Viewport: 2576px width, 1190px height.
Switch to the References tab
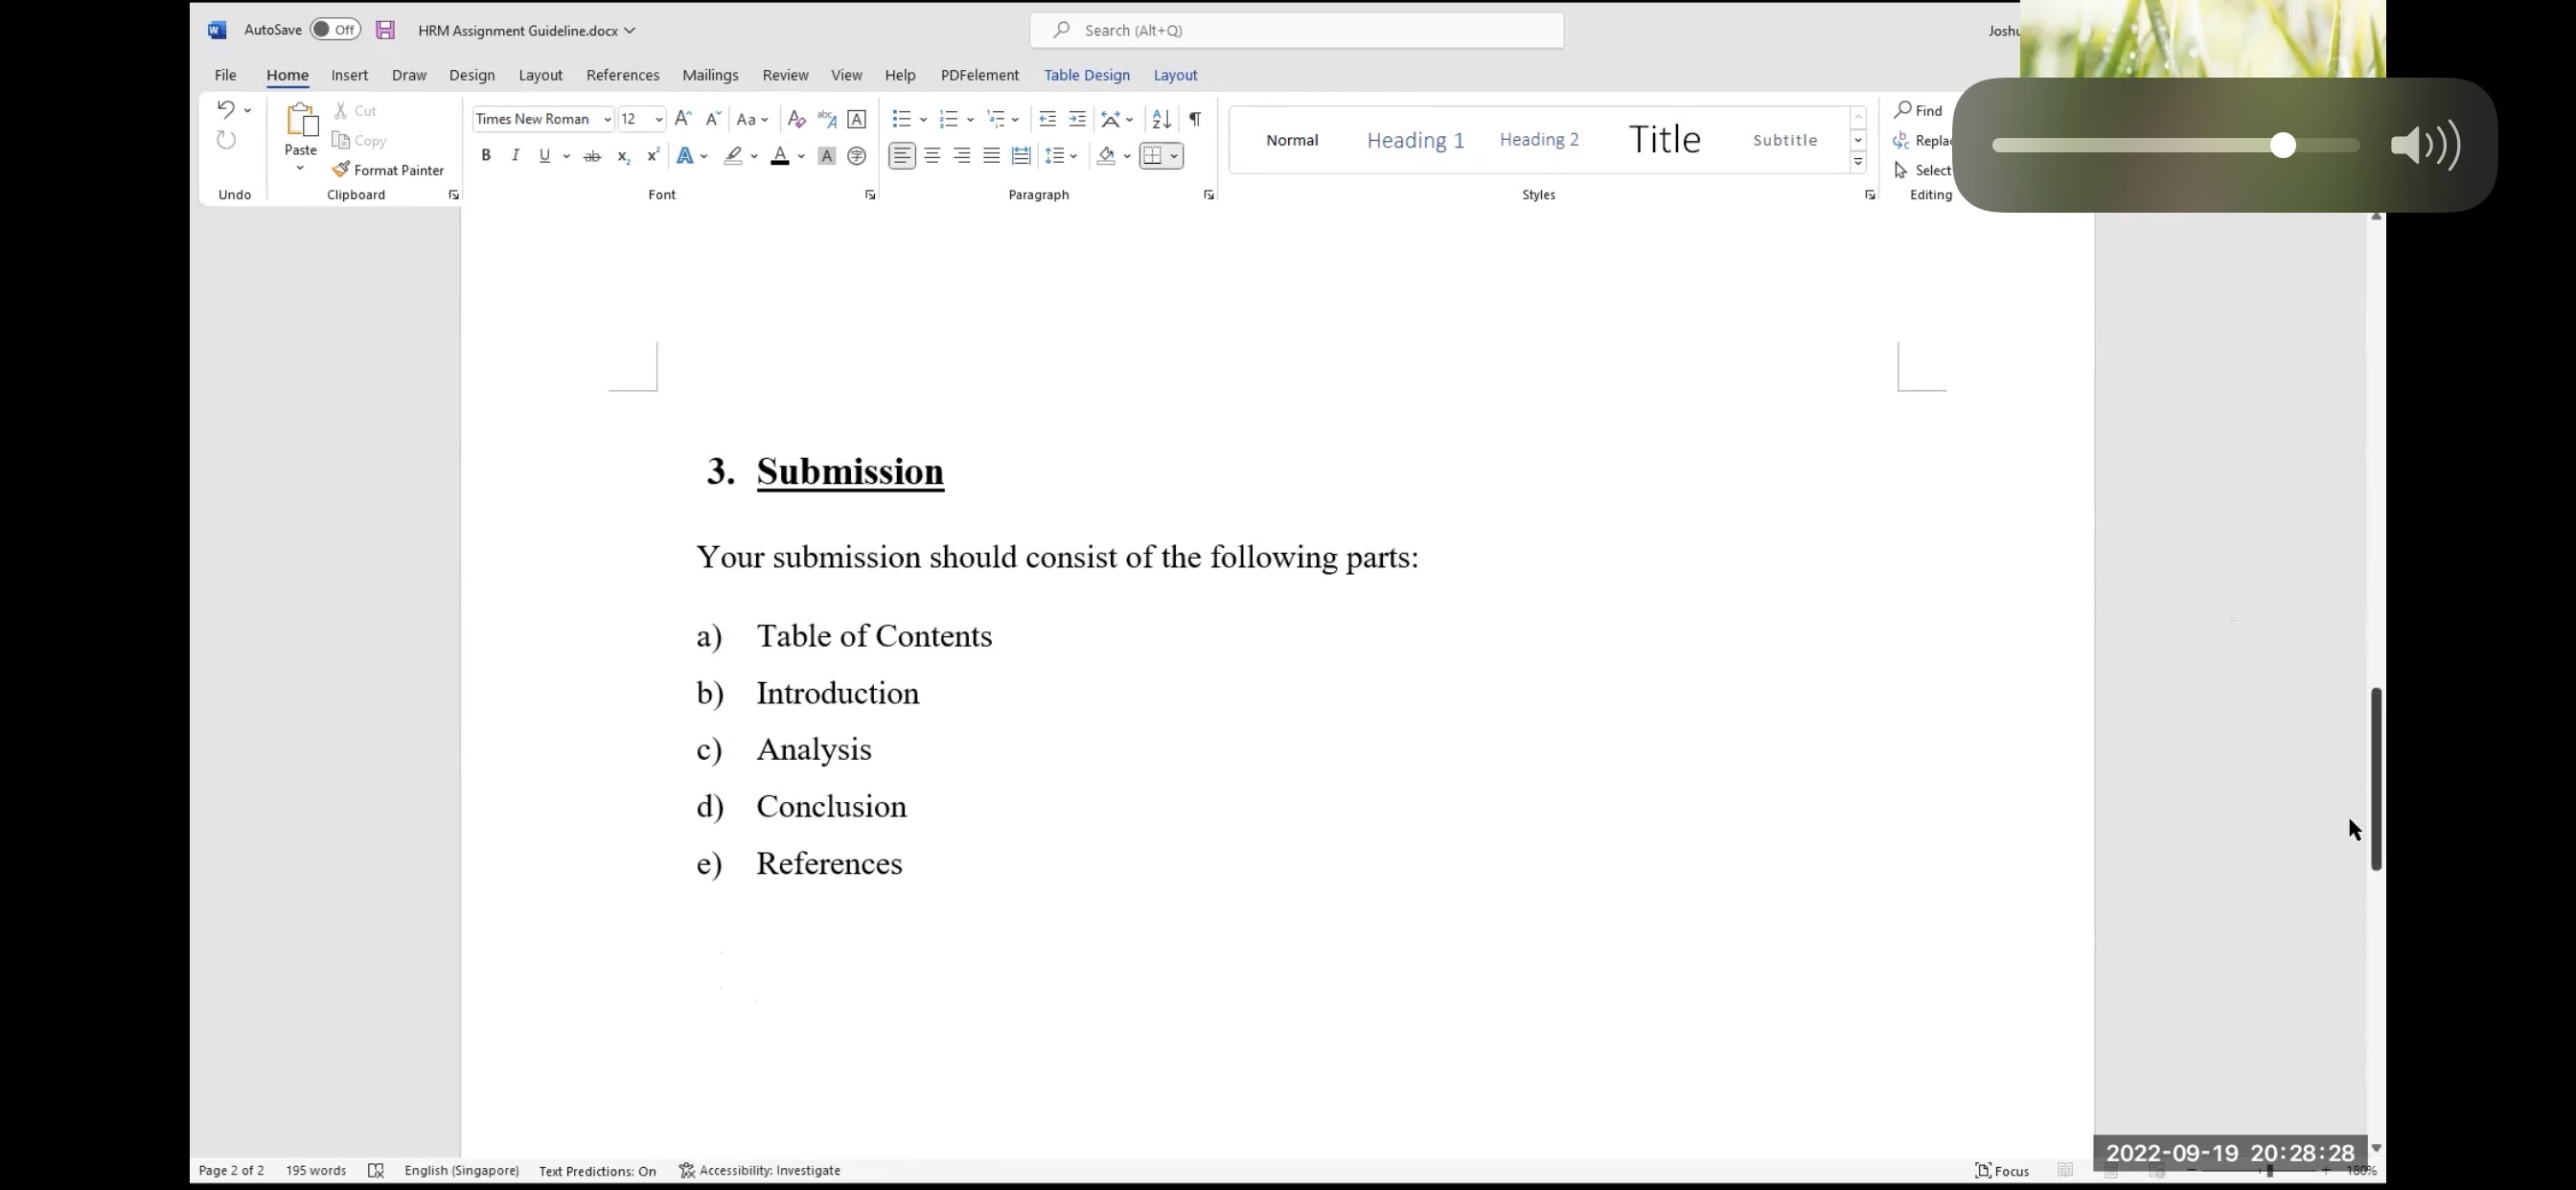click(622, 75)
